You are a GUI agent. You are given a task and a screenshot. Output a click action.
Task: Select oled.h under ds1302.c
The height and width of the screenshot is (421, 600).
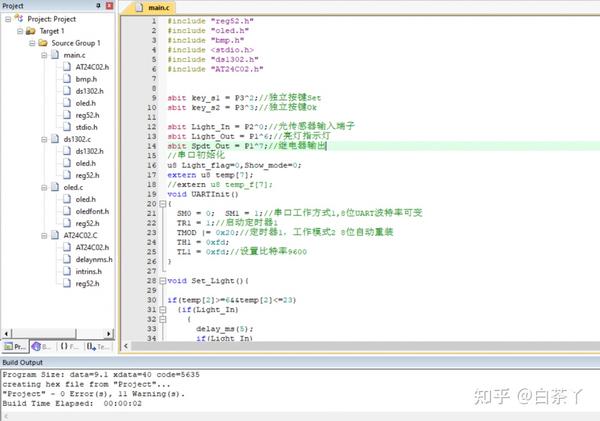86,163
